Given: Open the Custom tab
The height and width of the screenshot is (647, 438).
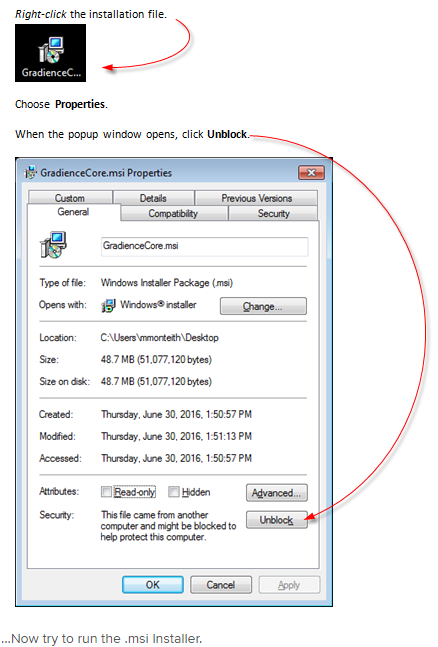Looking at the screenshot, I should (70, 198).
